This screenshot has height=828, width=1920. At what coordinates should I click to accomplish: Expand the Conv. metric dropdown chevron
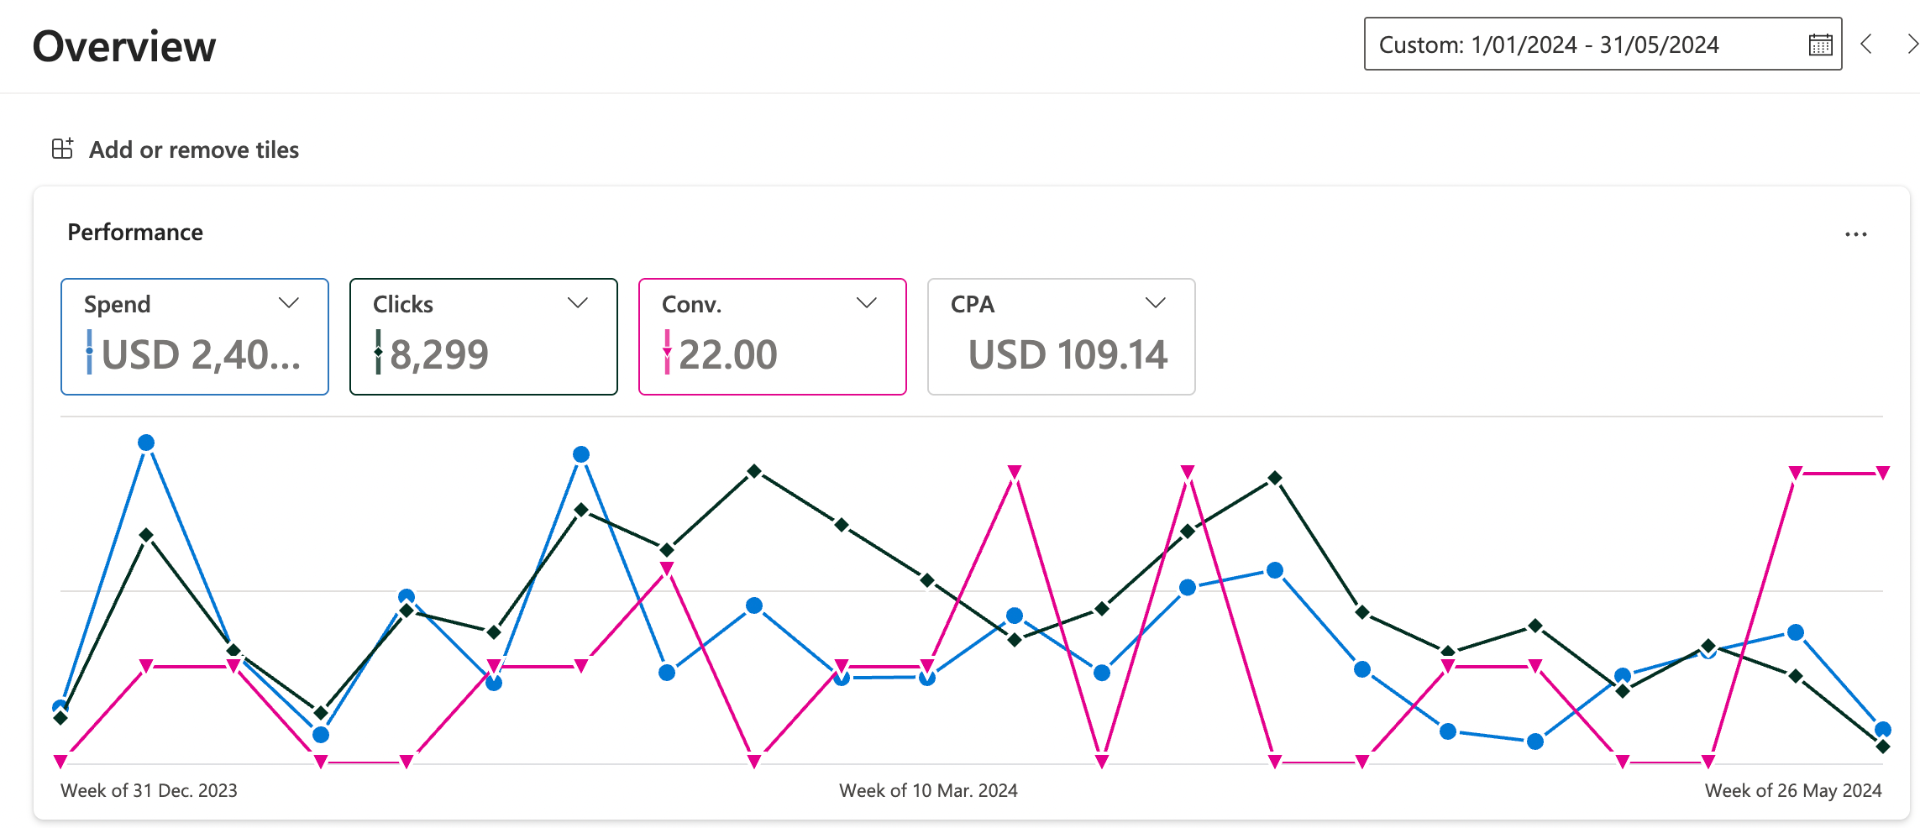tap(867, 303)
